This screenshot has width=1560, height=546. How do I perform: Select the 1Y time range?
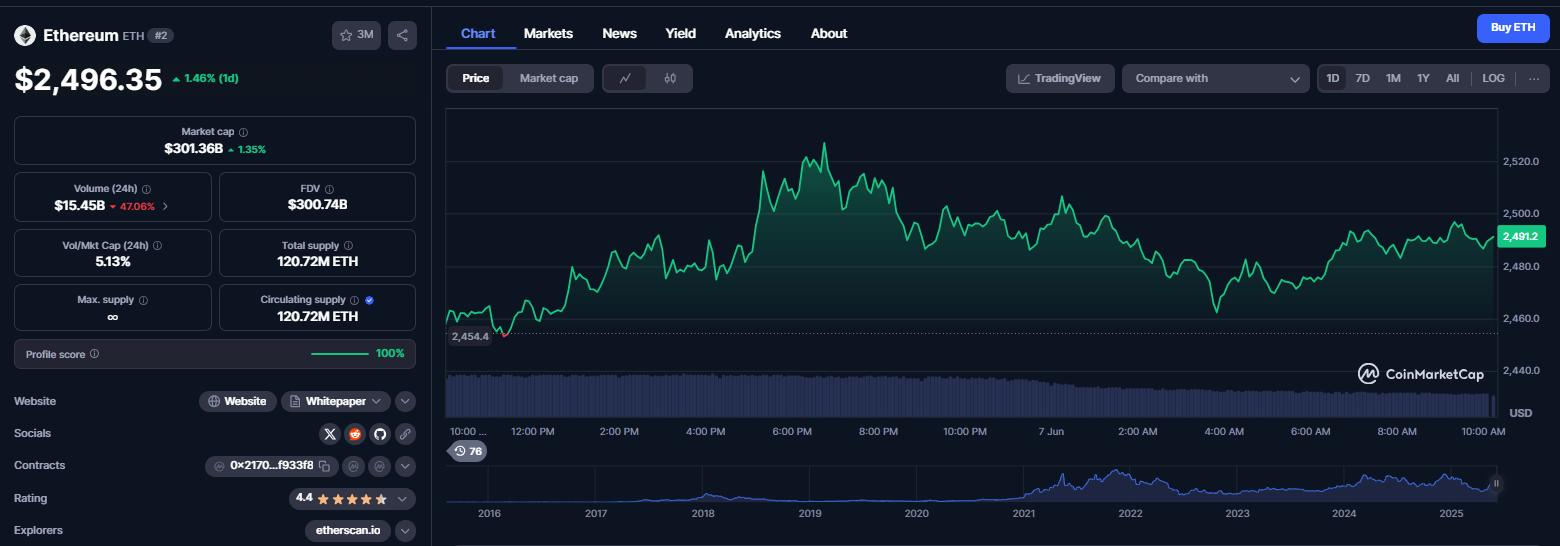1423,78
